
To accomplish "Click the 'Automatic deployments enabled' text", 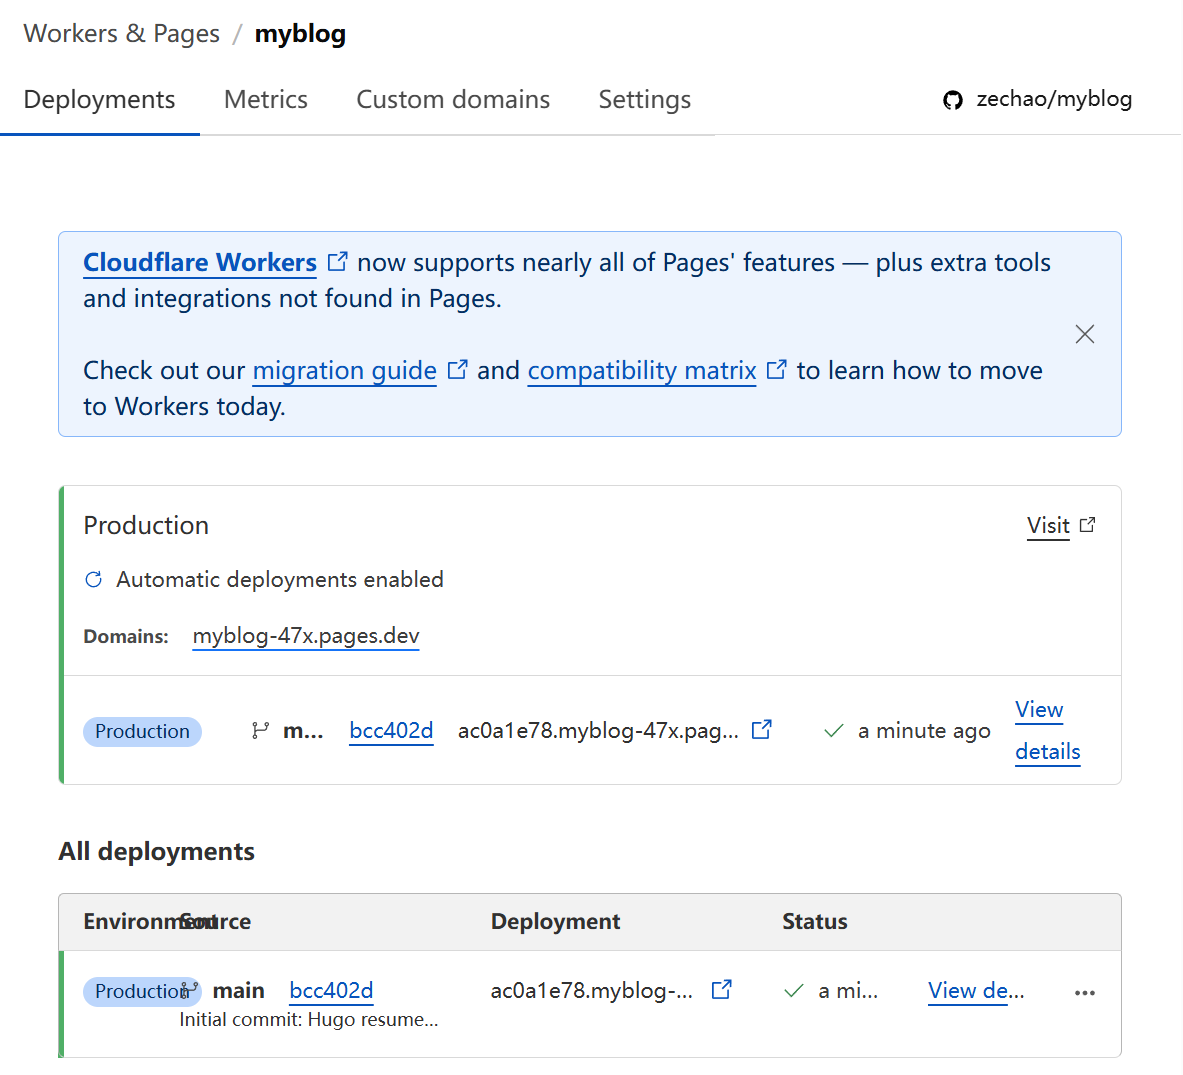I will [280, 579].
